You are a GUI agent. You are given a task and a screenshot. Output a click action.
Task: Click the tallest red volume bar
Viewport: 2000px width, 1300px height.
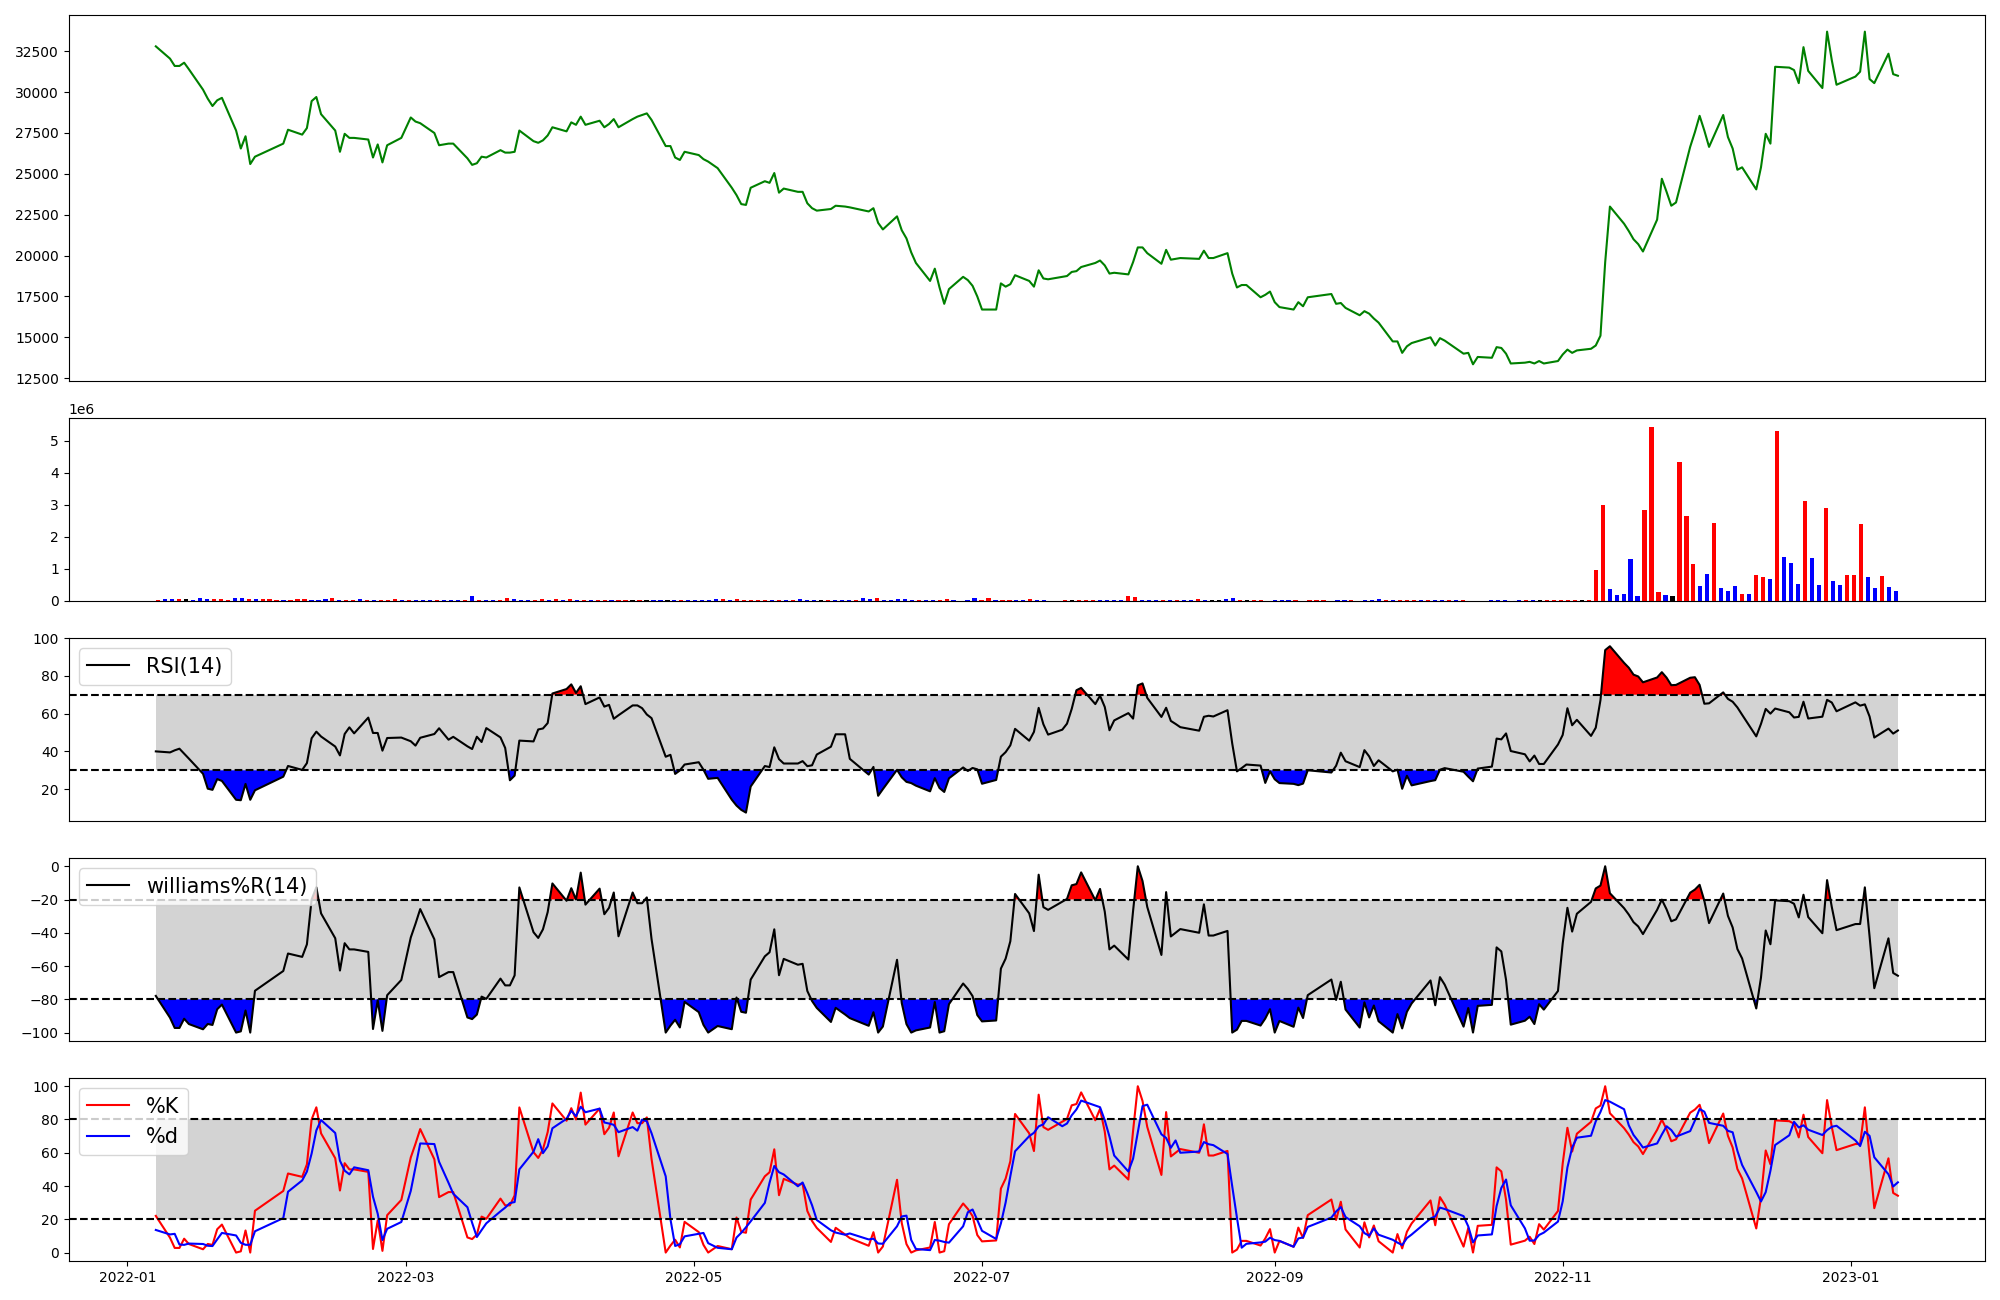pyautogui.click(x=1651, y=513)
